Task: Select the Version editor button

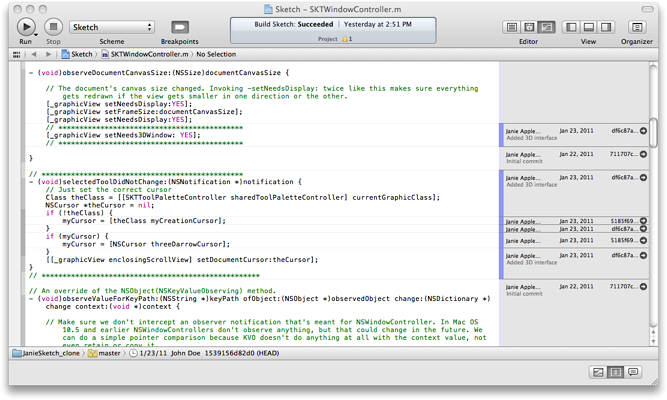Action: tap(547, 27)
